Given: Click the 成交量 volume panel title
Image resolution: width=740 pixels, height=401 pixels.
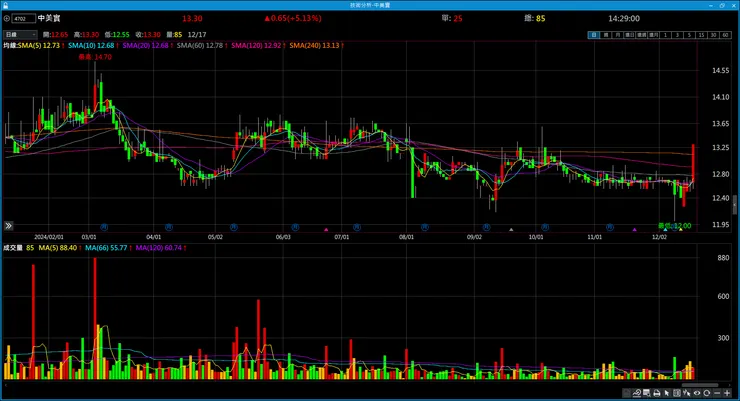Looking at the screenshot, I should coord(13,248).
